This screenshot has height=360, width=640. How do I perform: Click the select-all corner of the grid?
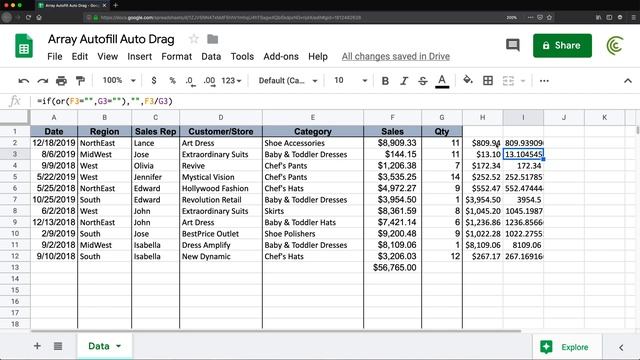tap(15, 118)
